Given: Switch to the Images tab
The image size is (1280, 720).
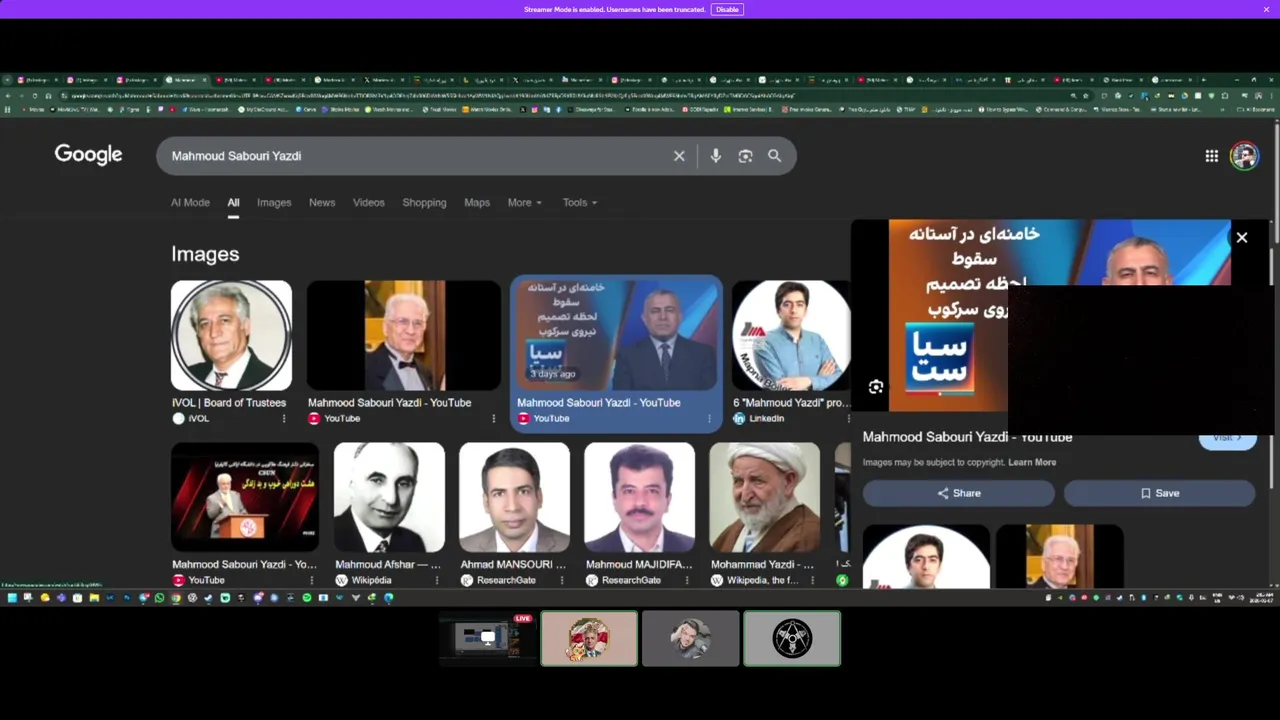Looking at the screenshot, I should pyautogui.click(x=274, y=202).
